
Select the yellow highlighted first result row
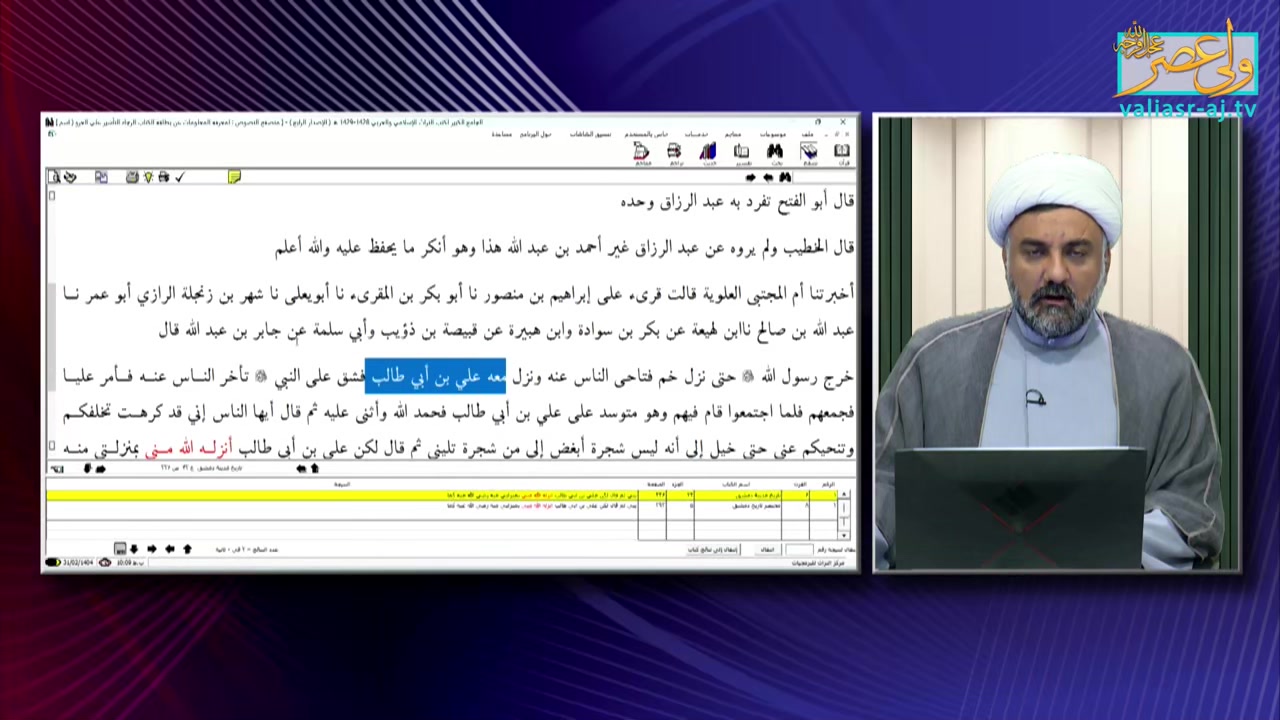pyautogui.click(x=442, y=495)
